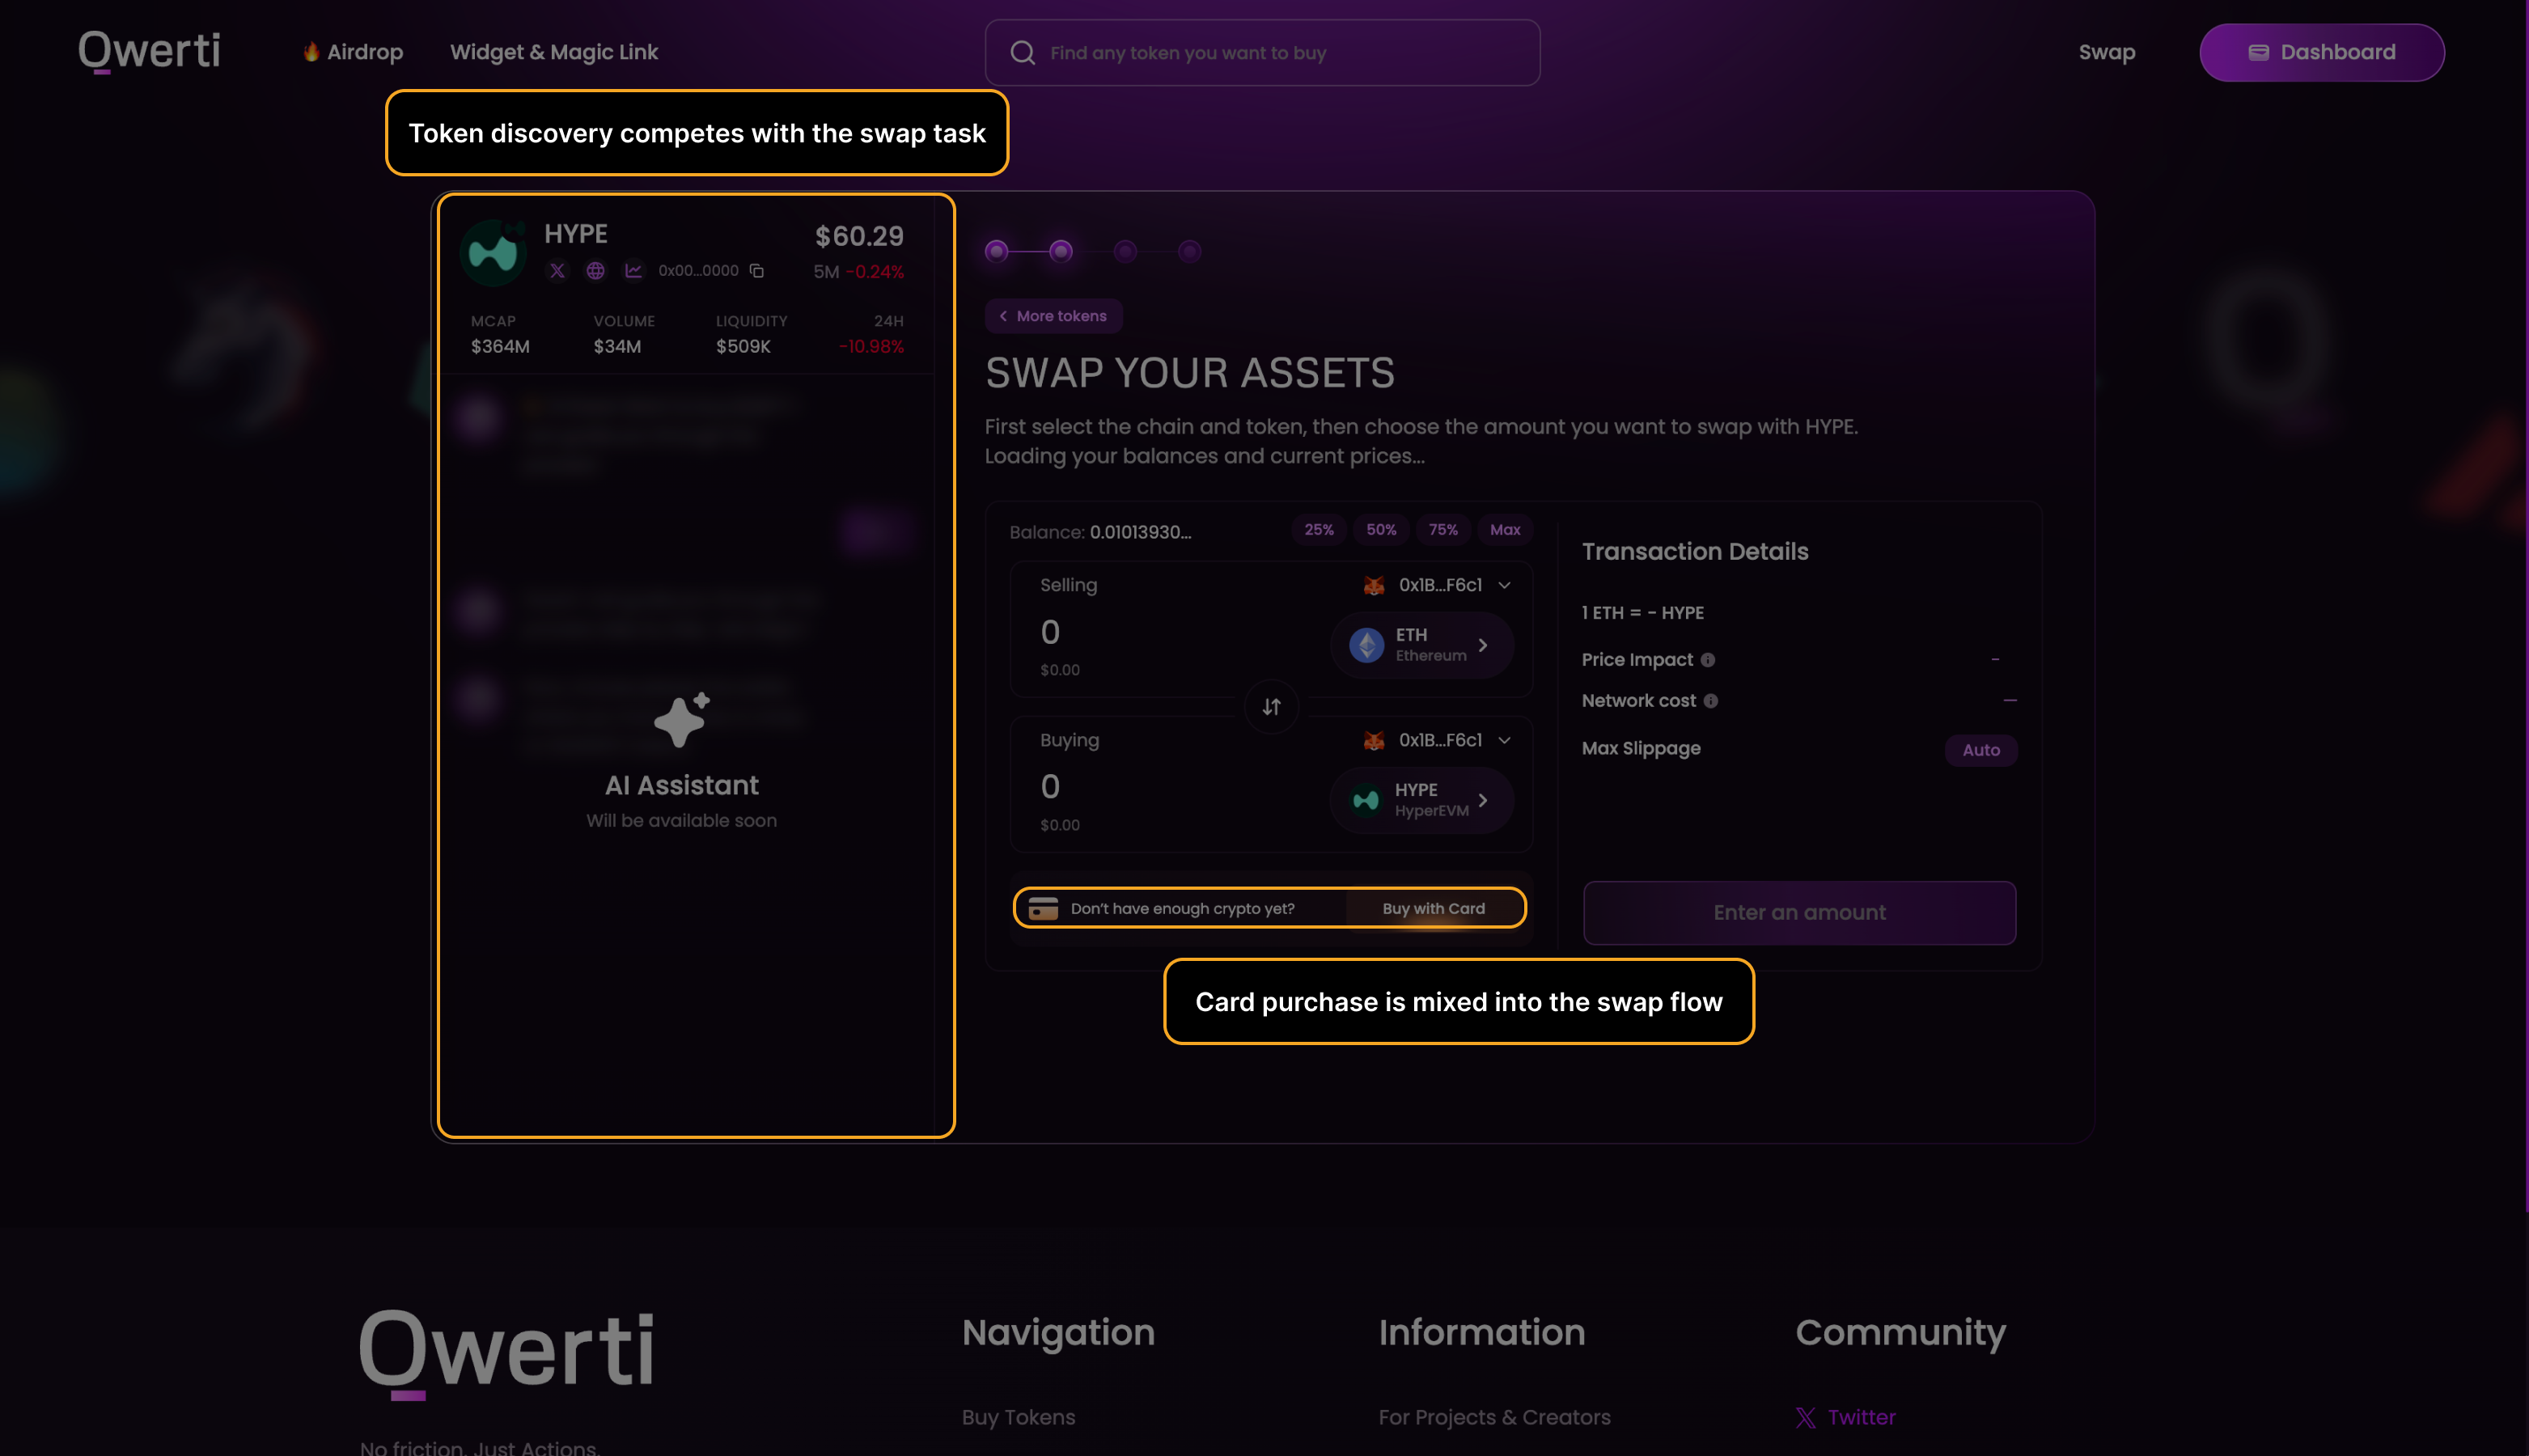Image resolution: width=2529 pixels, height=1456 pixels.
Task: Select first progress step dot
Action: click(x=996, y=251)
